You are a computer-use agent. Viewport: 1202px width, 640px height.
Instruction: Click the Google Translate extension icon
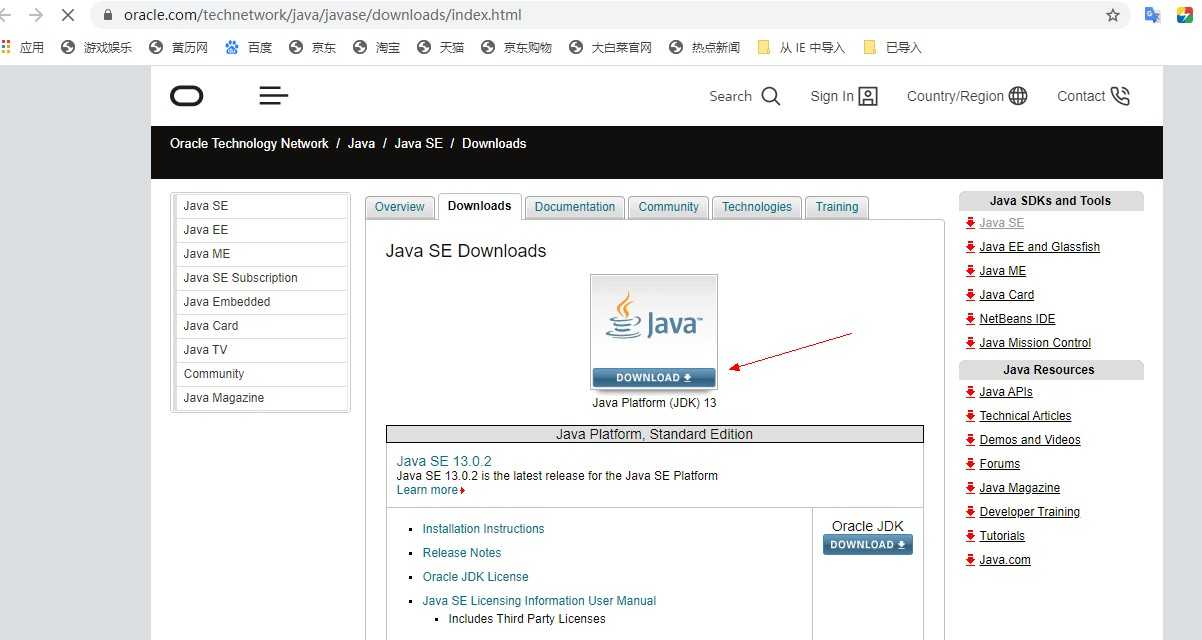(x=1152, y=15)
